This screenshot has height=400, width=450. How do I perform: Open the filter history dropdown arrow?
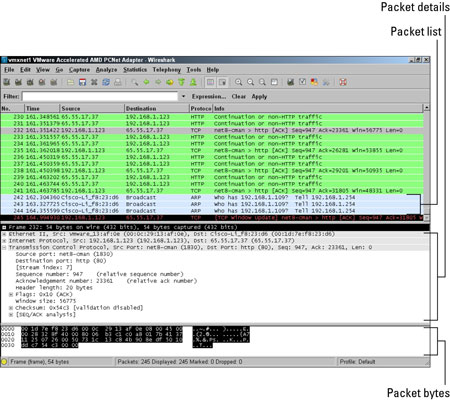click(183, 96)
